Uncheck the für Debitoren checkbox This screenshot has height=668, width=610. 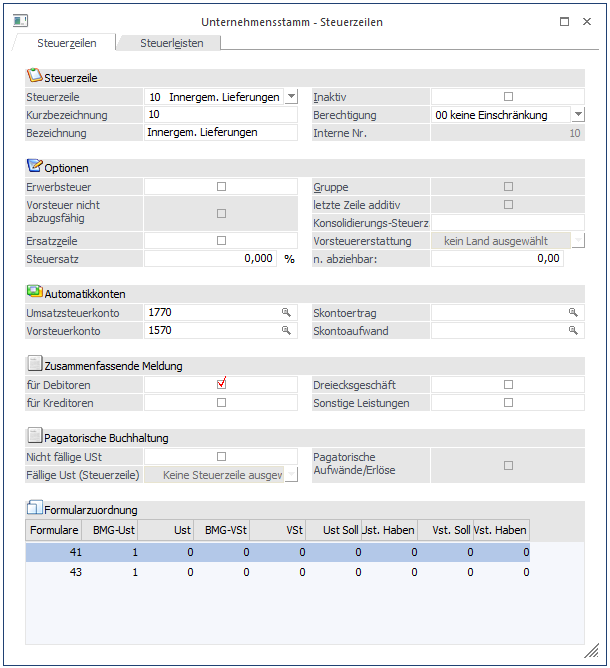pos(222,384)
